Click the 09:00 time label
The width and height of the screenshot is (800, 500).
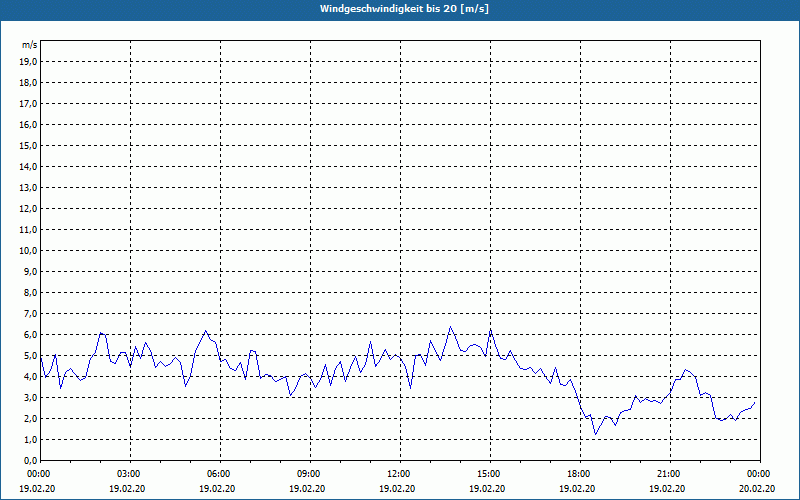point(310,474)
